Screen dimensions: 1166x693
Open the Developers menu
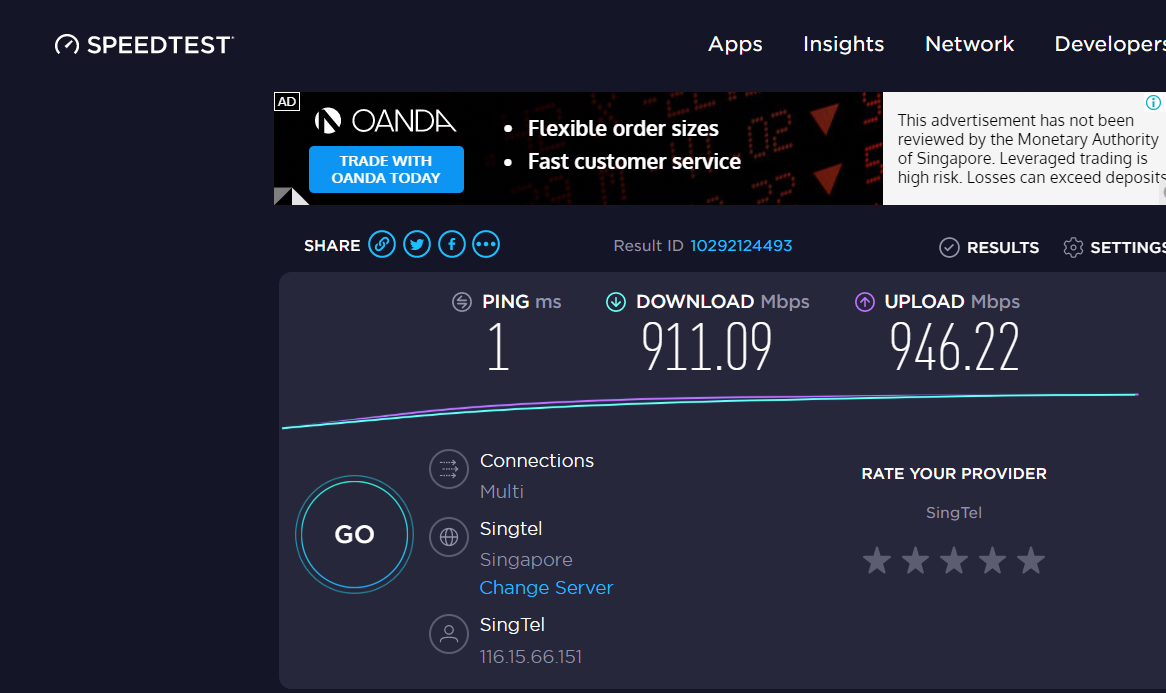(1109, 45)
